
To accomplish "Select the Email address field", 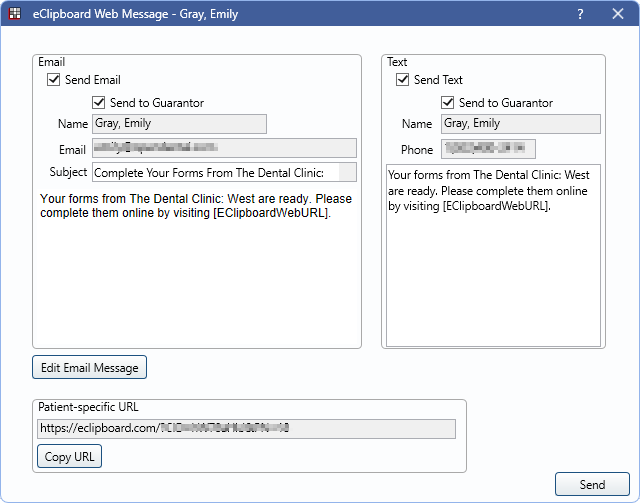I will (223, 149).
